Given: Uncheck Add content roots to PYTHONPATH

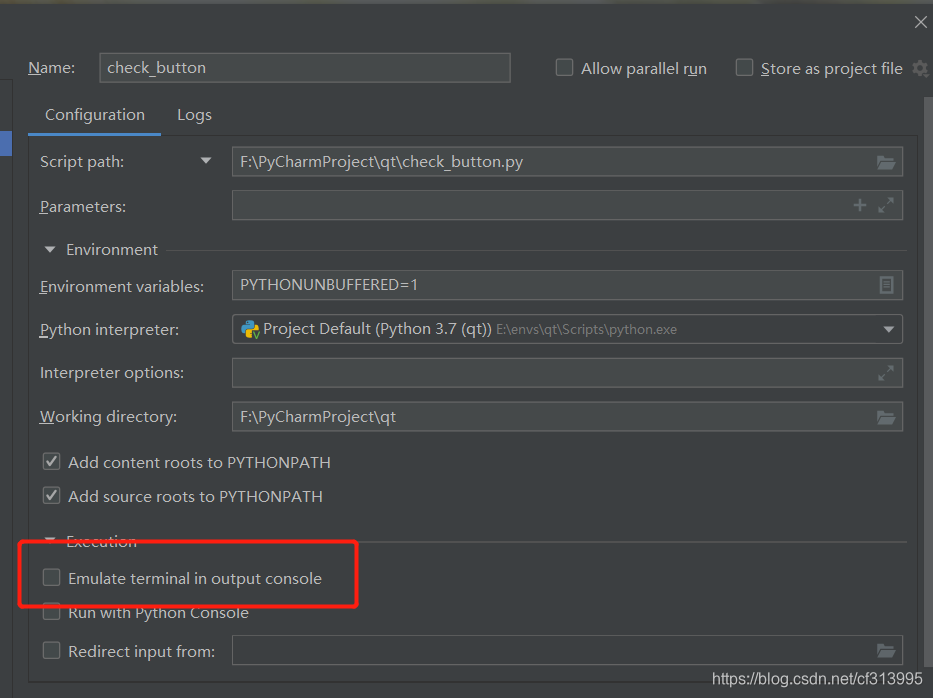Looking at the screenshot, I should click(x=52, y=462).
